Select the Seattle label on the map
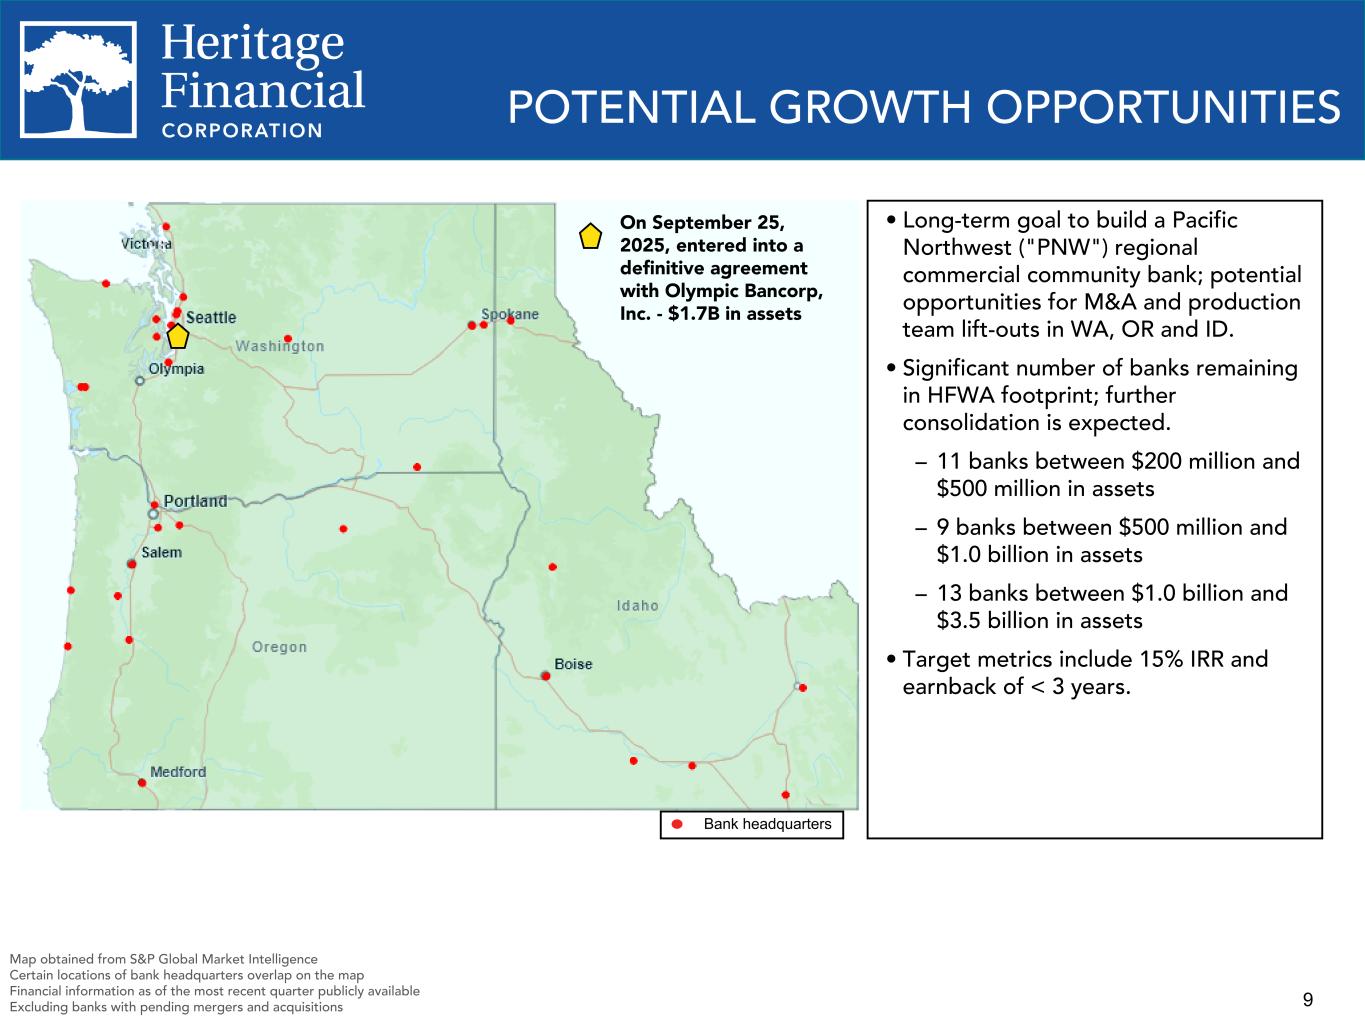This screenshot has height=1024, width=1365. pos(211,317)
